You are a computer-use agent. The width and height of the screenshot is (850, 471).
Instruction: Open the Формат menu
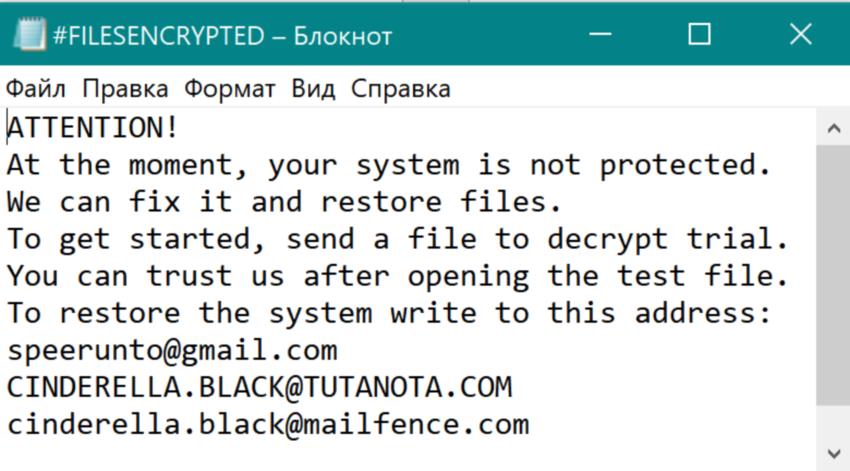230,89
